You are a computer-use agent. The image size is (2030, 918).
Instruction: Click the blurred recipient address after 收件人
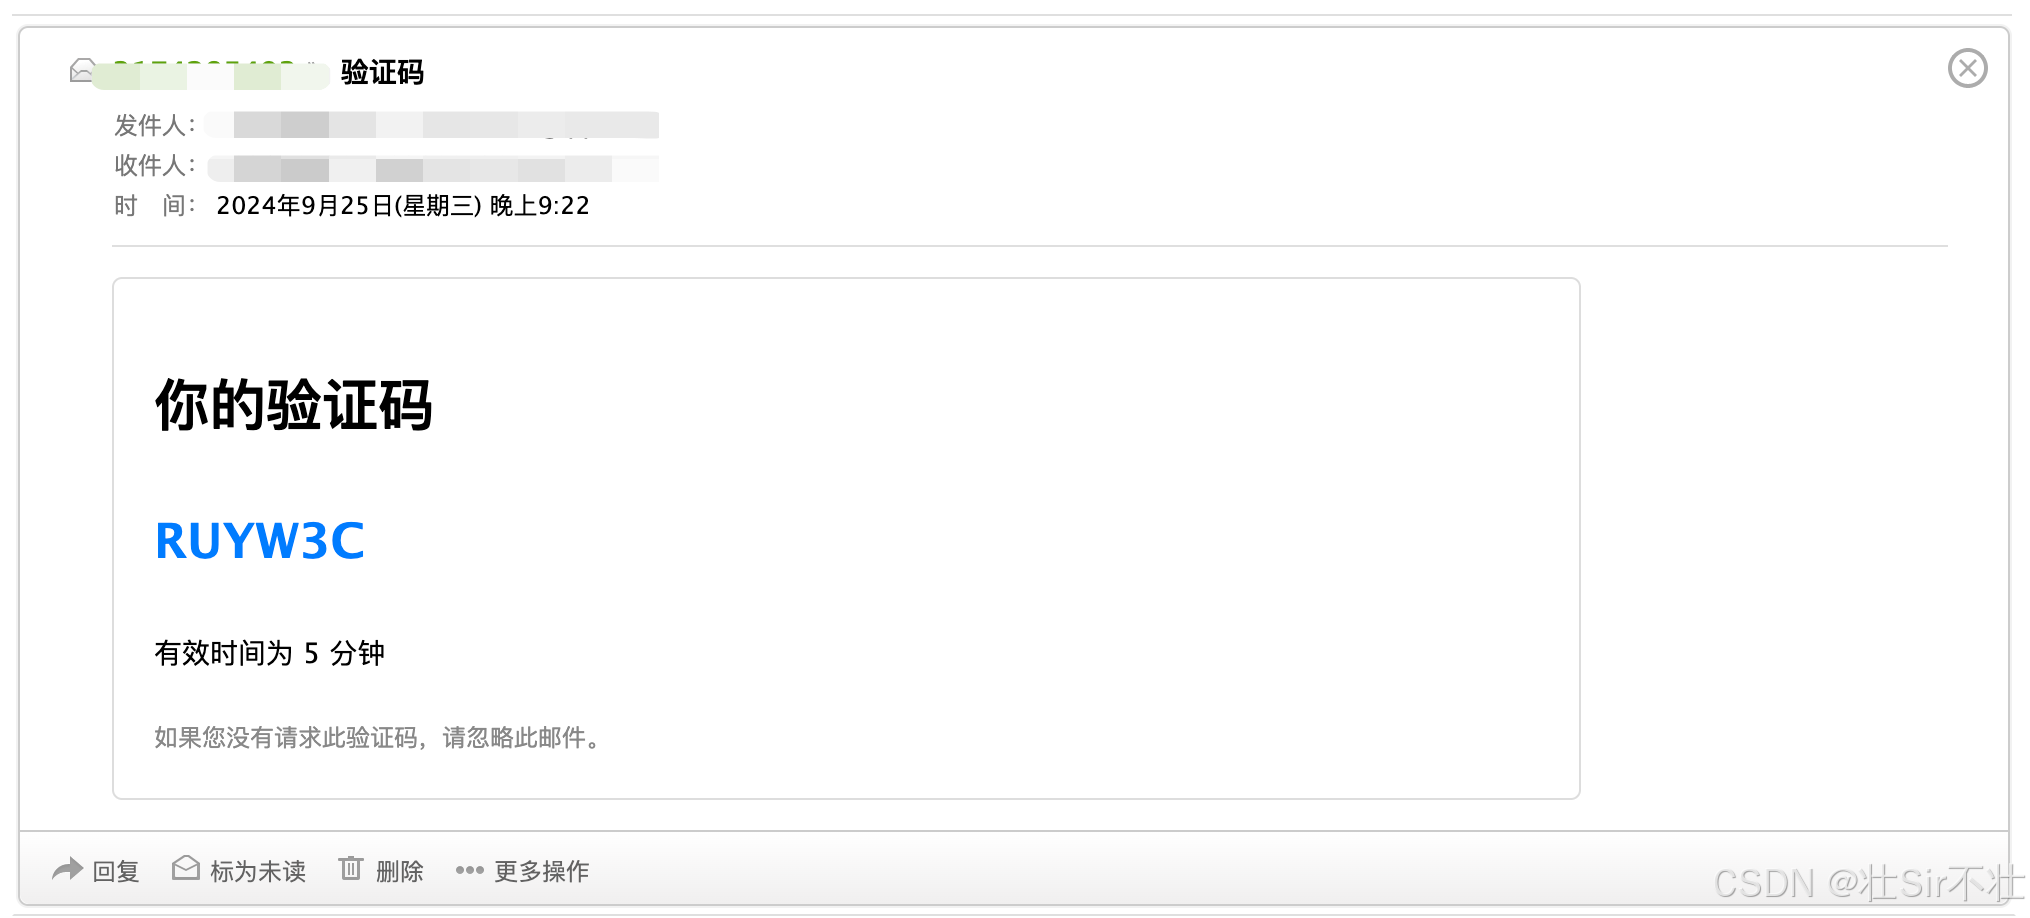coord(432,167)
